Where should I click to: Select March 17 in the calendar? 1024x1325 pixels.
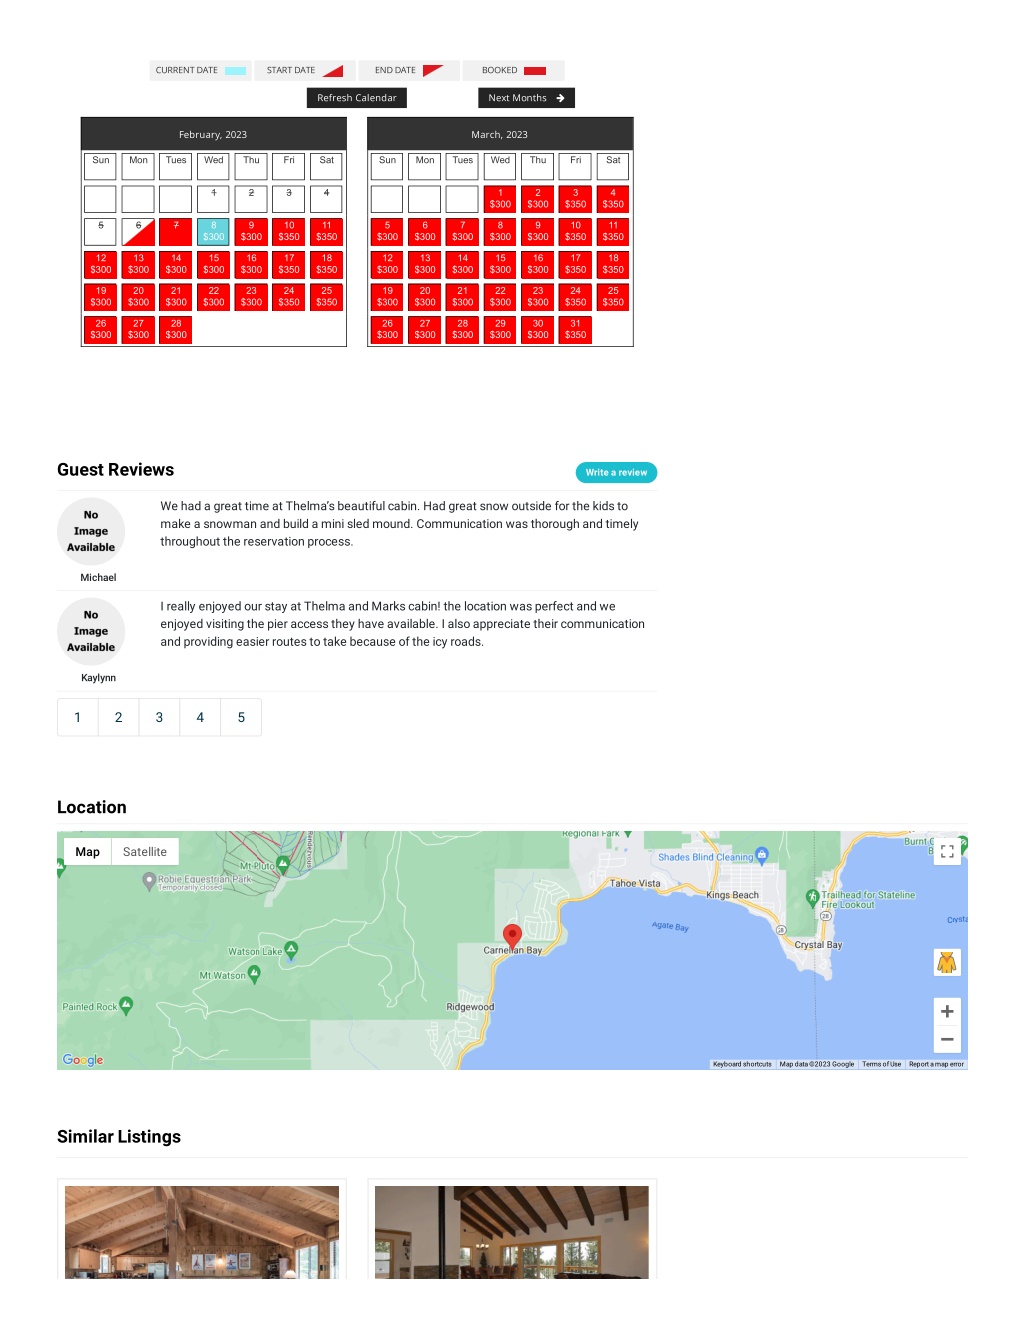576,265
